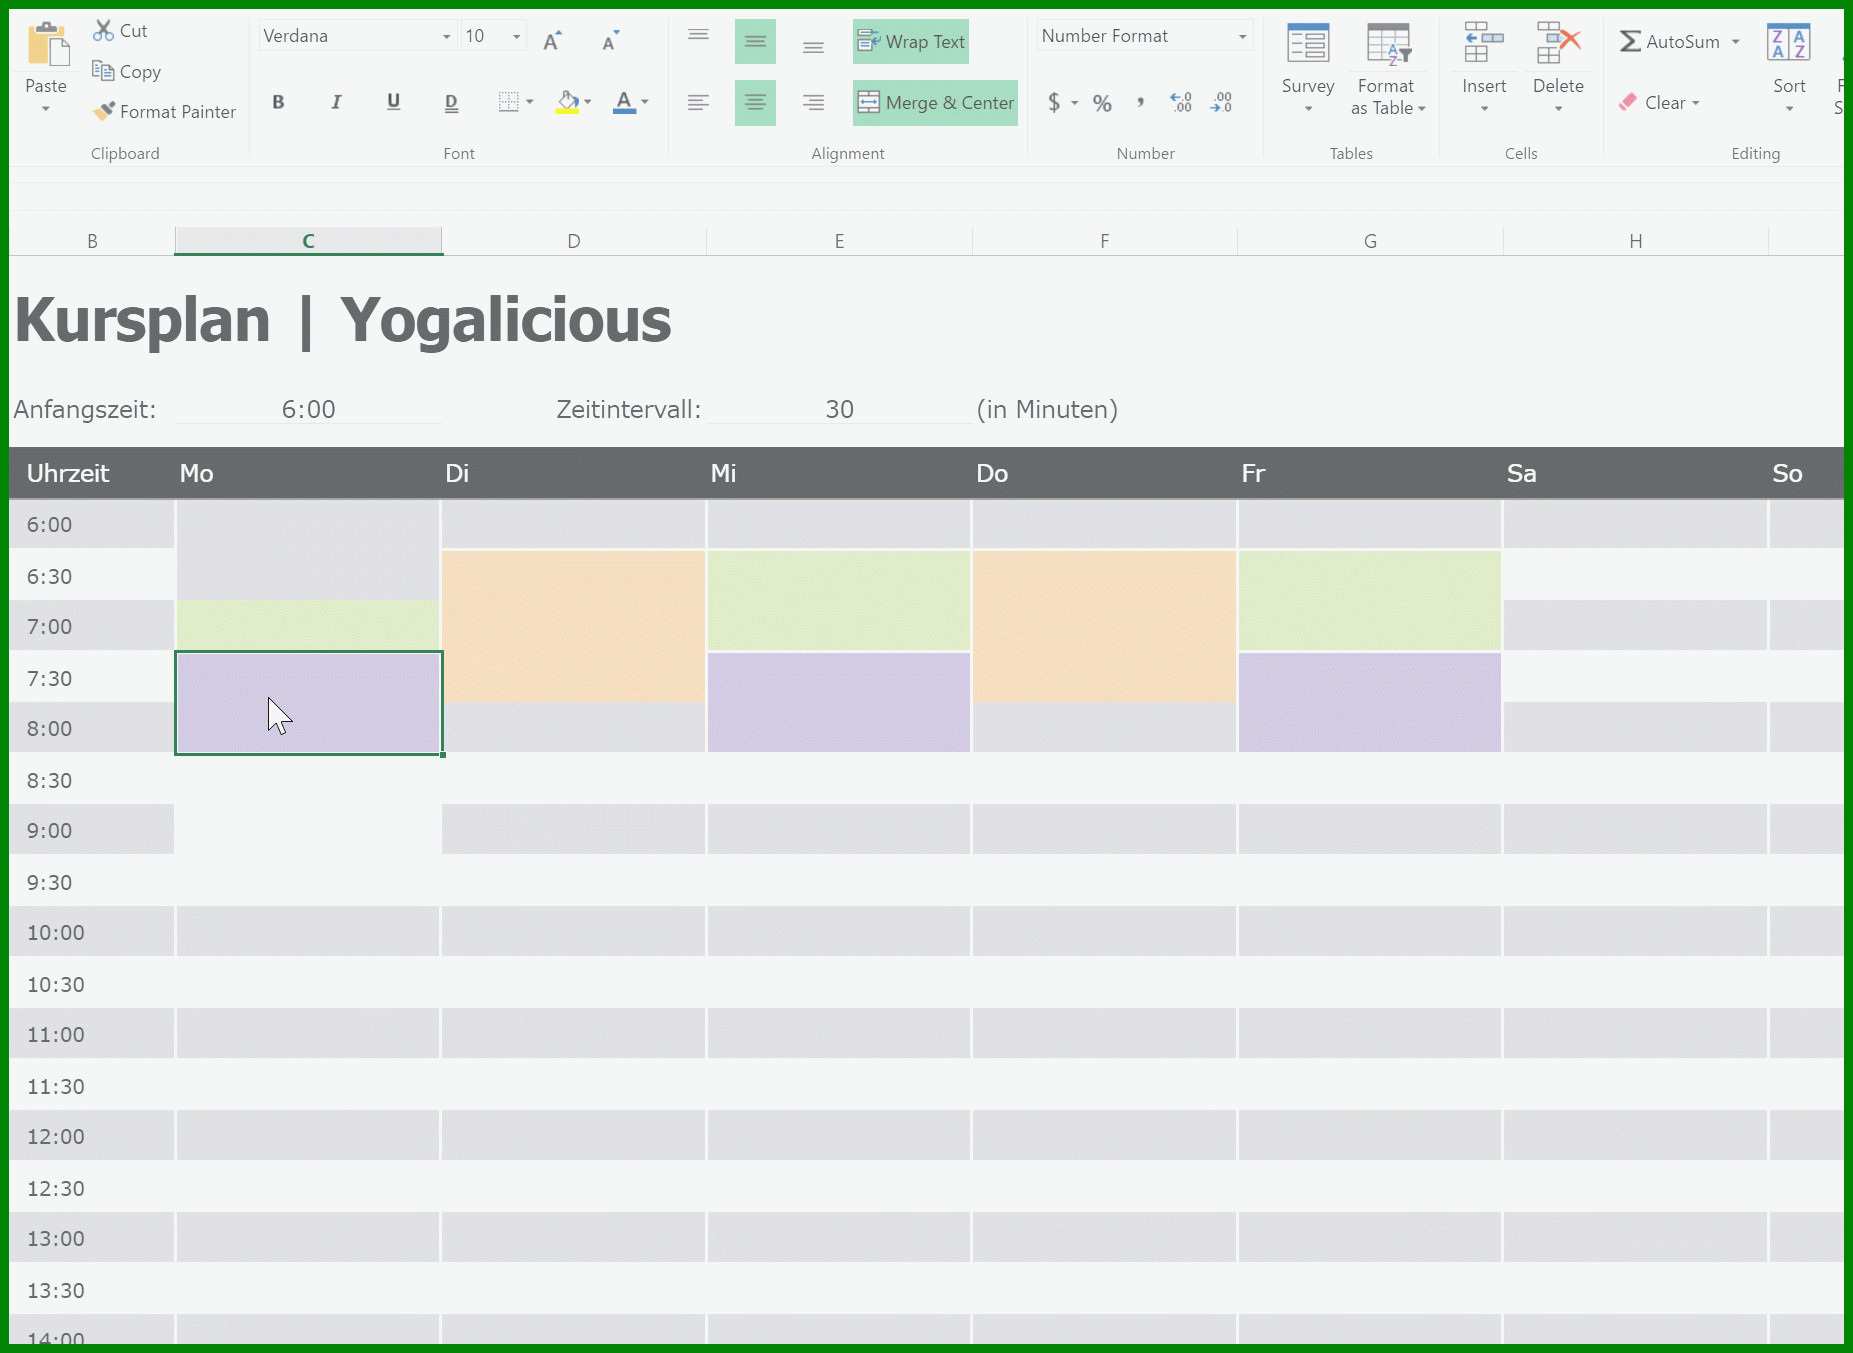The image size is (1853, 1353).
Task: Click the 12:00 time label
Action: click(x=56, y=1137)
